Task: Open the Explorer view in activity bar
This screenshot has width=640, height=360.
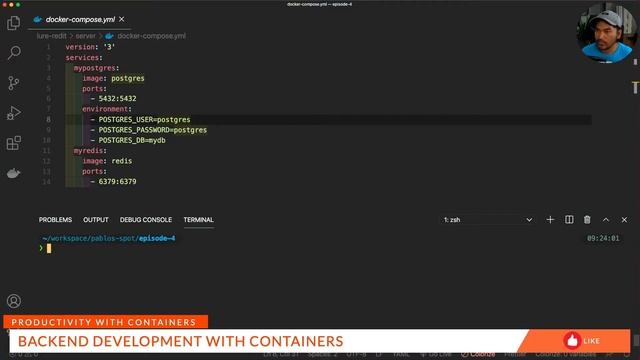Action: [13, 23]
